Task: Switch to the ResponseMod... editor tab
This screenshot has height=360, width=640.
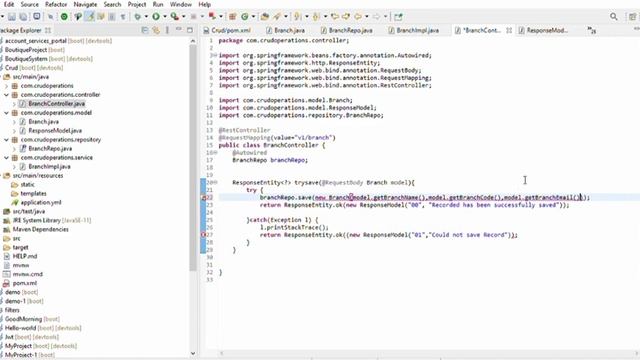Action: point(543,30)
